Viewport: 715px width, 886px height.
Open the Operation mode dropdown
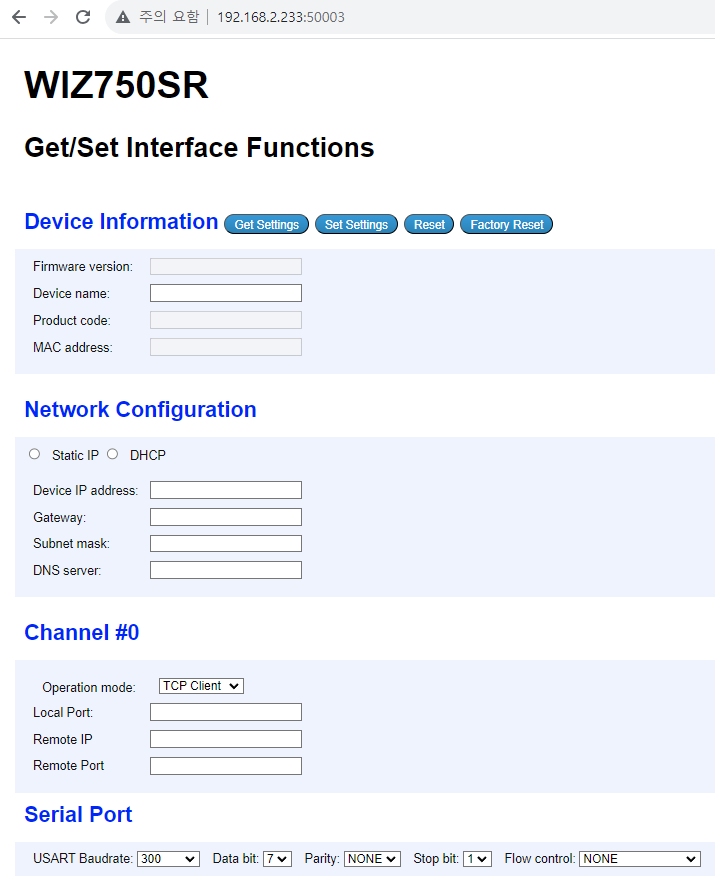[200, 686]
